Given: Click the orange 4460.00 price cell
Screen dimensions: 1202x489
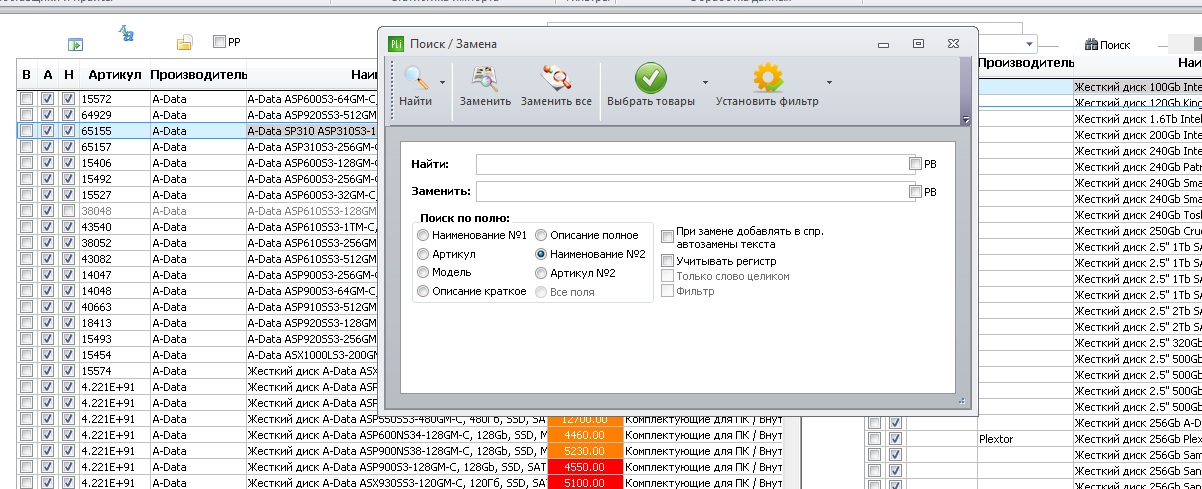Looking at the screenshot, I should point(585,435).
